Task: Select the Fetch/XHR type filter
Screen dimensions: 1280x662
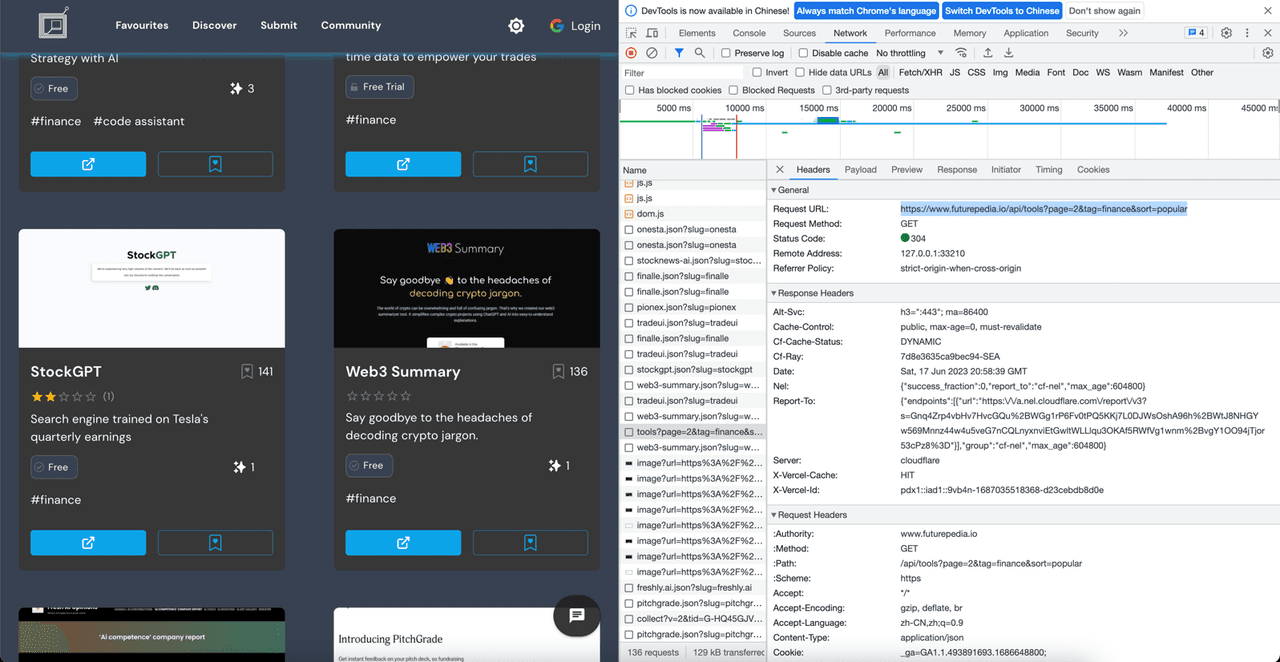Action: (920, 73)
